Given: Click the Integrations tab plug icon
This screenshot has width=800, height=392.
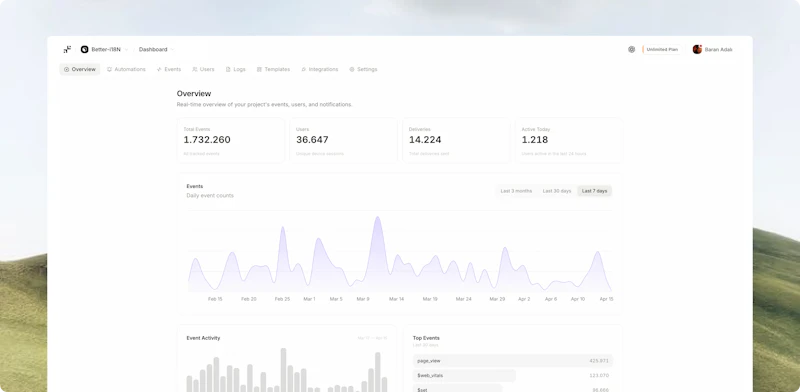Looking at the screenshot, I should click(x=304, y=69).
